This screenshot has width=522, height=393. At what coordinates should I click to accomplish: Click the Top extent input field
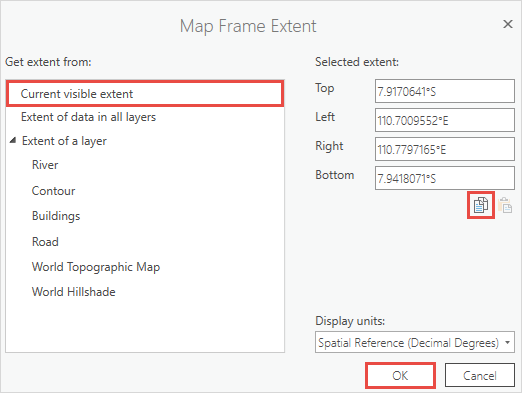(x=445, y=91)
